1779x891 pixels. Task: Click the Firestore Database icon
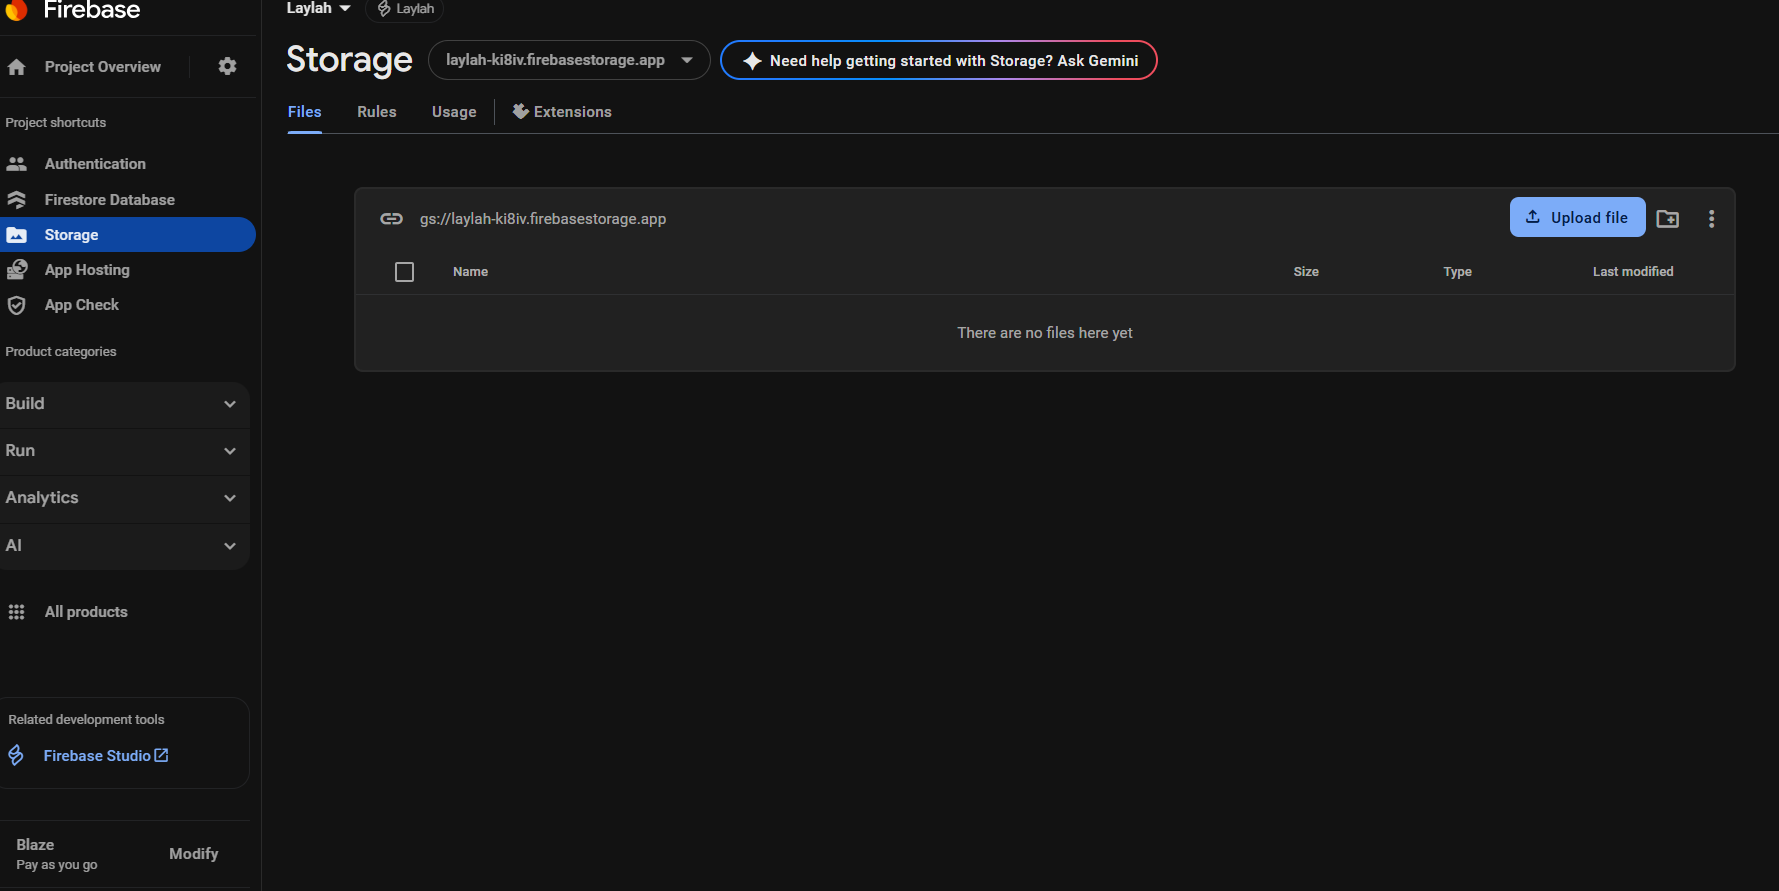click(17, 200)
